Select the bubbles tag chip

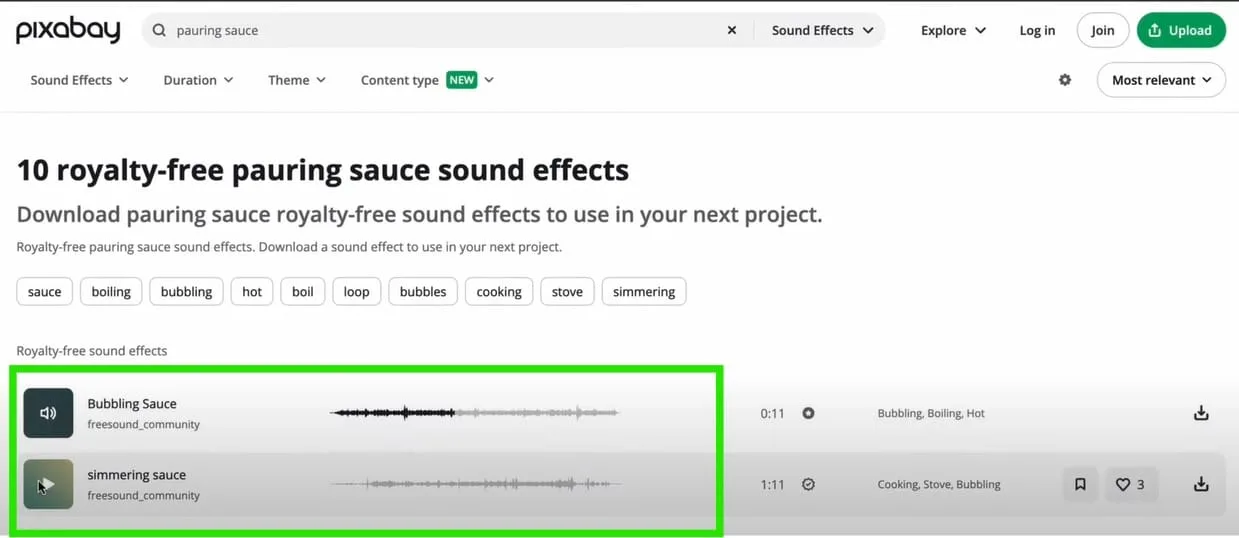423,292
